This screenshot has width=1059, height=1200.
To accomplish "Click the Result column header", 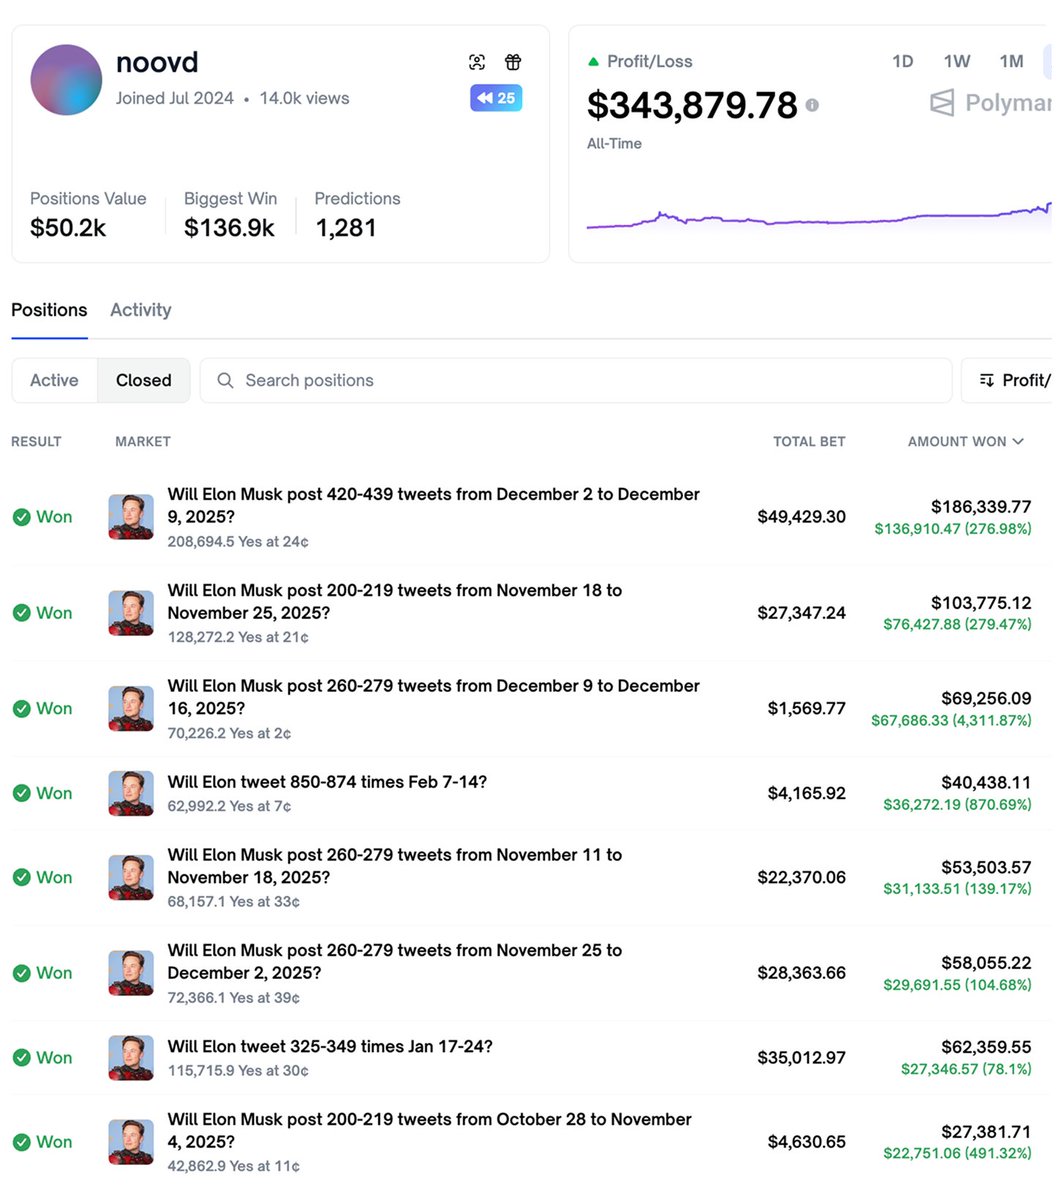I will coord(36,441).
